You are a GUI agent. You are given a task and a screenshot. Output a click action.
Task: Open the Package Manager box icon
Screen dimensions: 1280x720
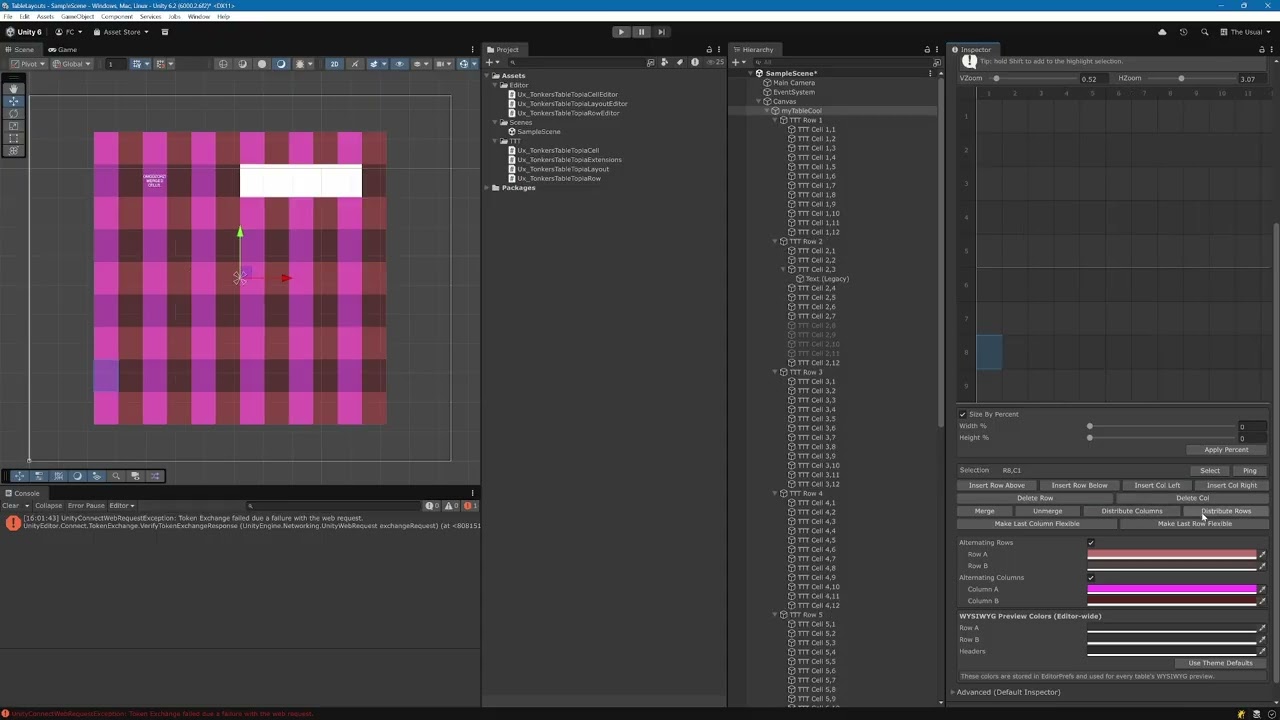(165, 32)
